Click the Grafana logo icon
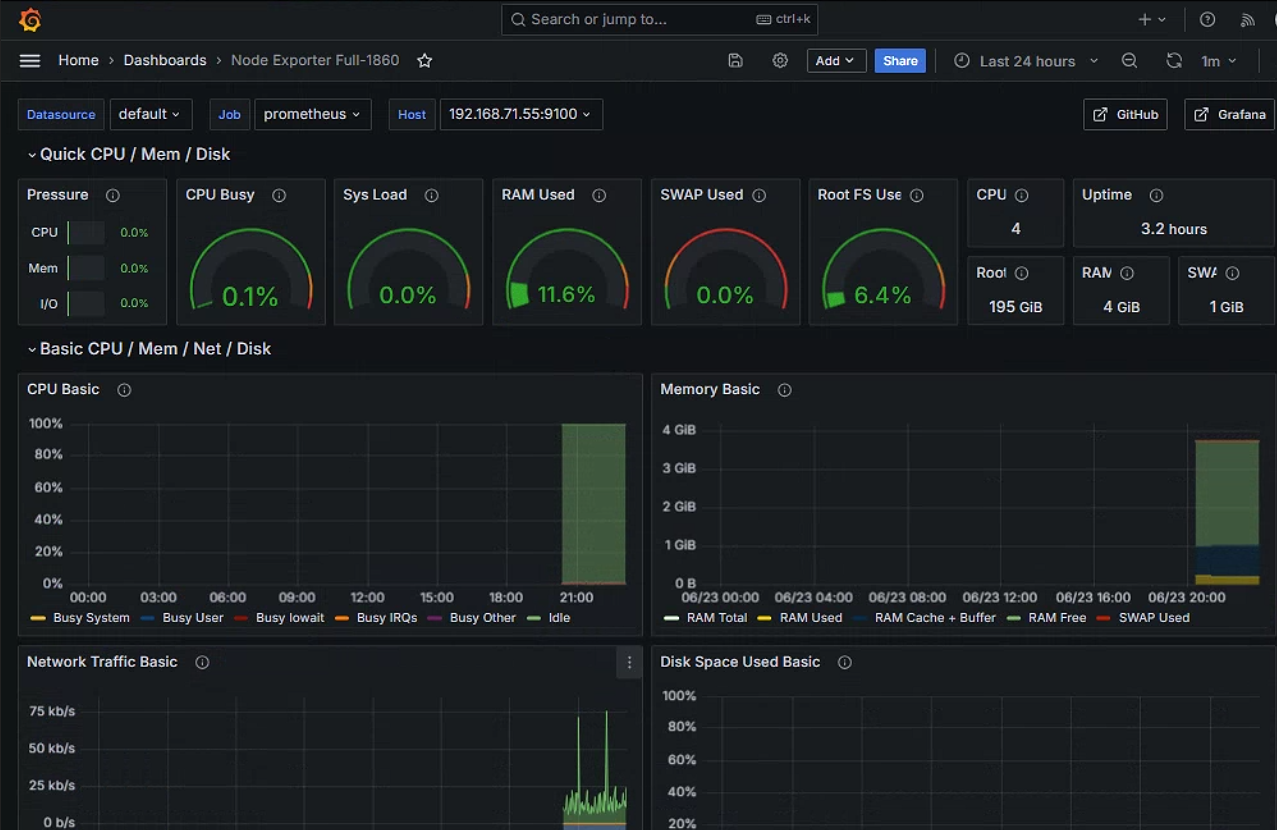Screen dimensions: 1277x830 [x=30, y=20]
